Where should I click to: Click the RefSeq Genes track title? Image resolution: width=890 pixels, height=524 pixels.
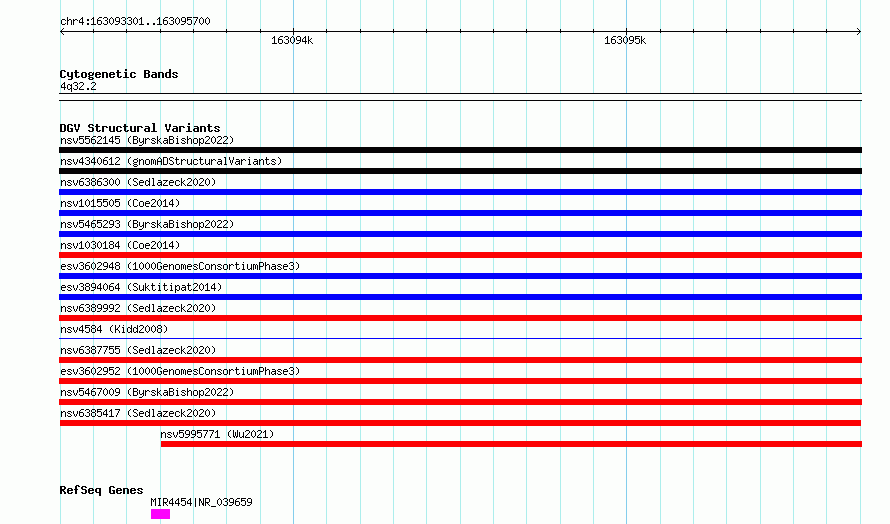click(101, 491)
